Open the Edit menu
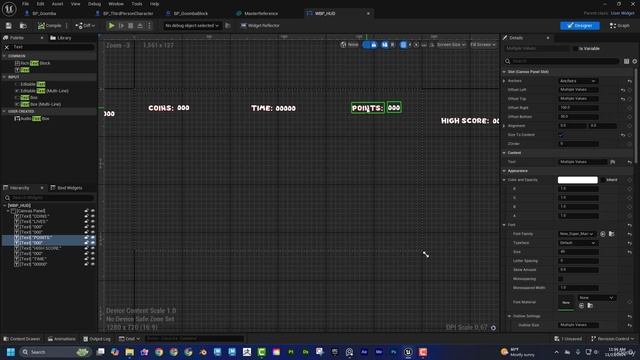The height and width of the screenshot is (360, 640). (40, 4)
